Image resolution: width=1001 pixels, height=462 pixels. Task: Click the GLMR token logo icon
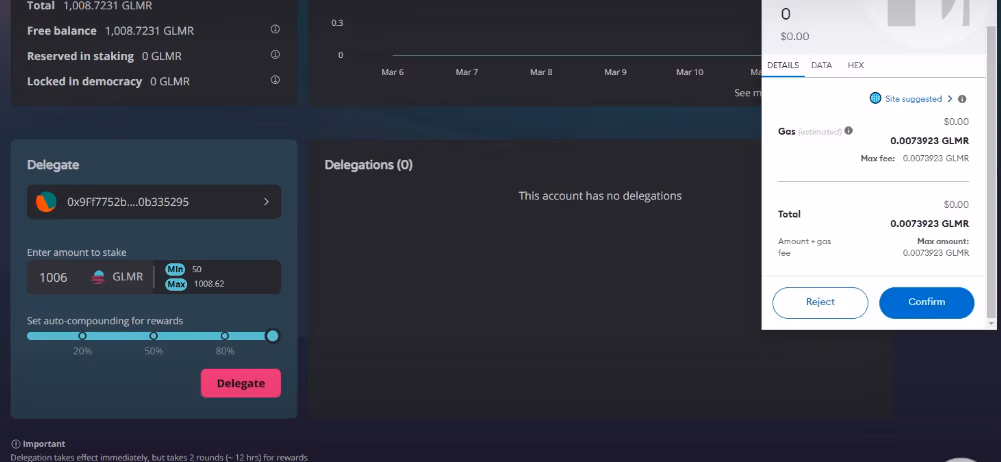[x=98, y=277]
